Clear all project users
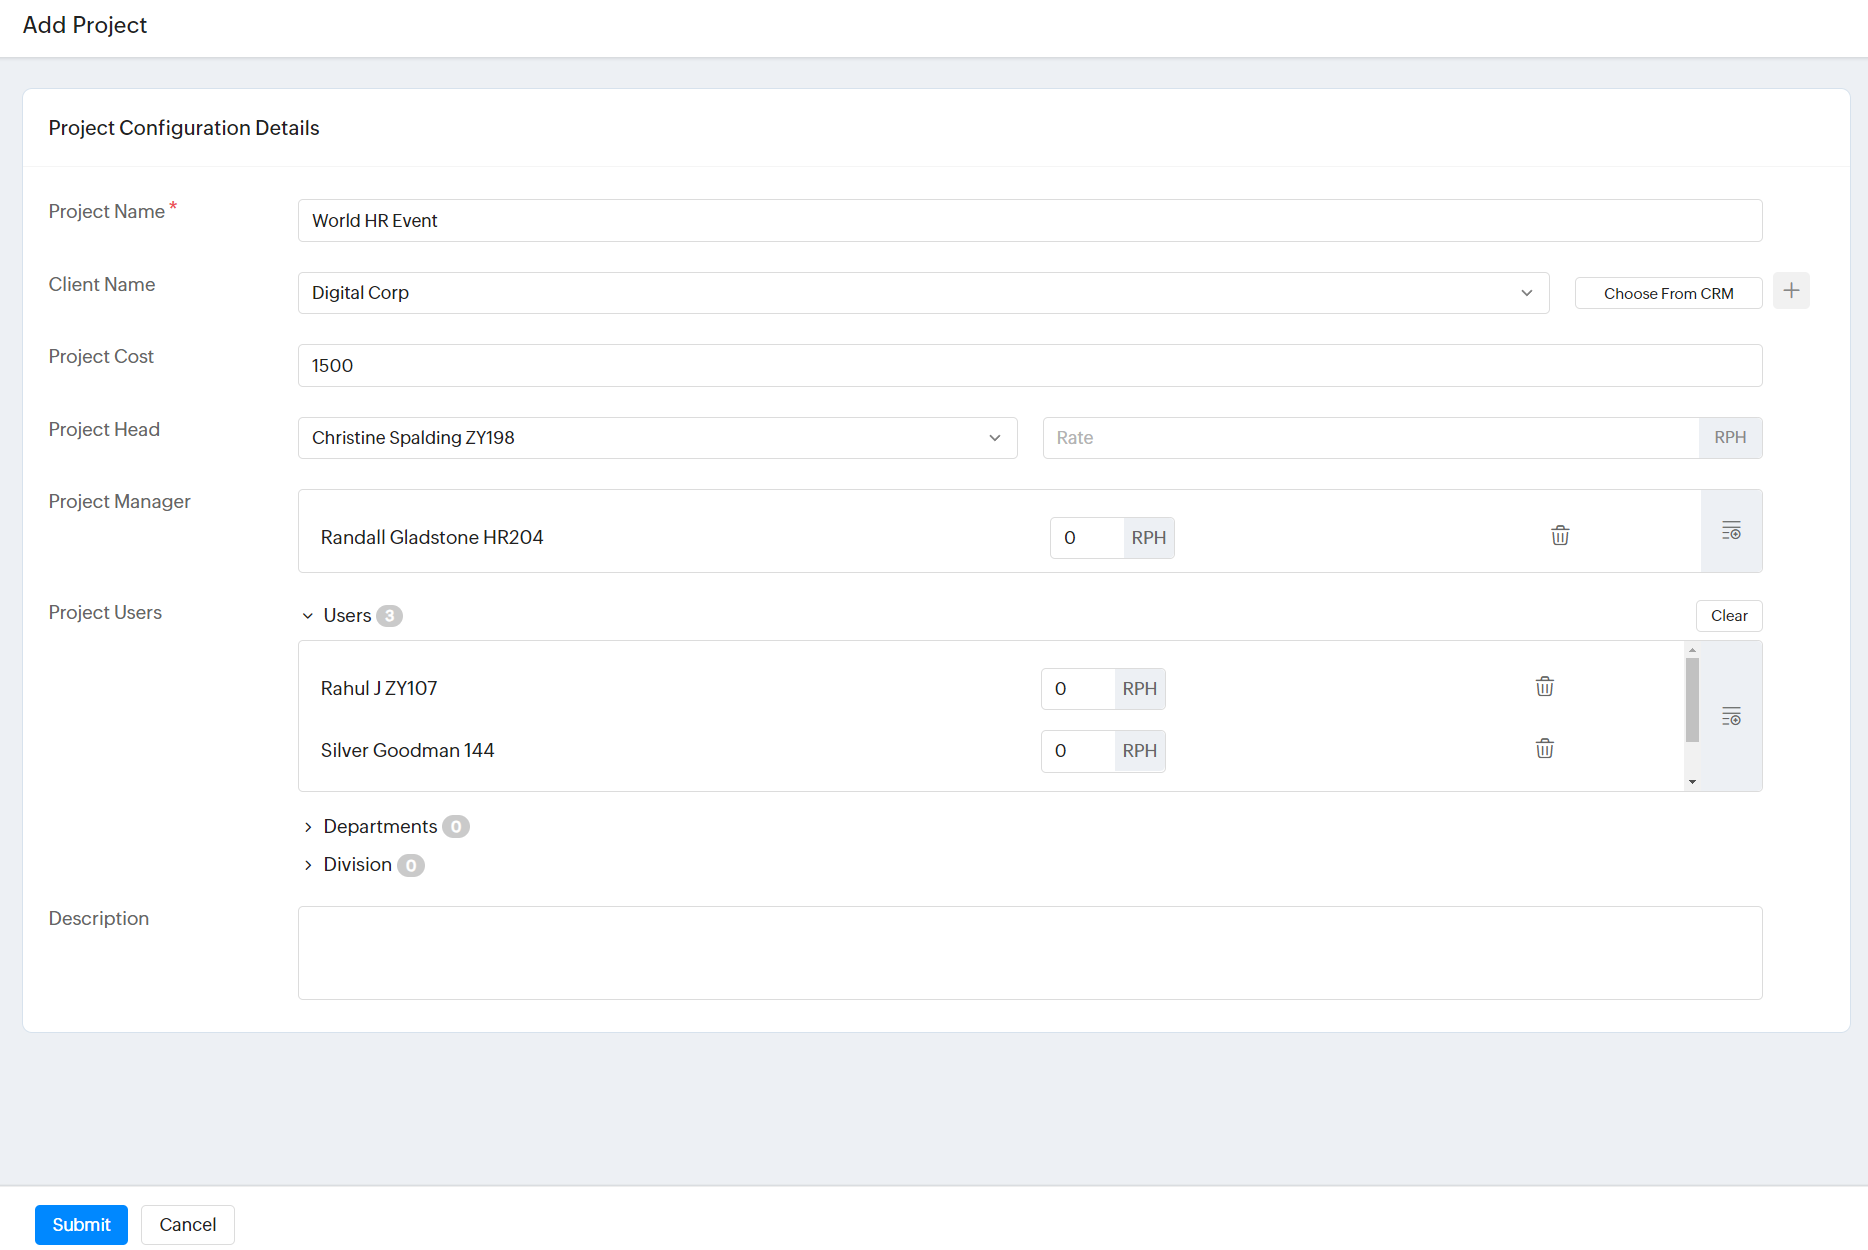Screen dimensions: 1868x1250 pyautogui.click(x=1728, y=616)
